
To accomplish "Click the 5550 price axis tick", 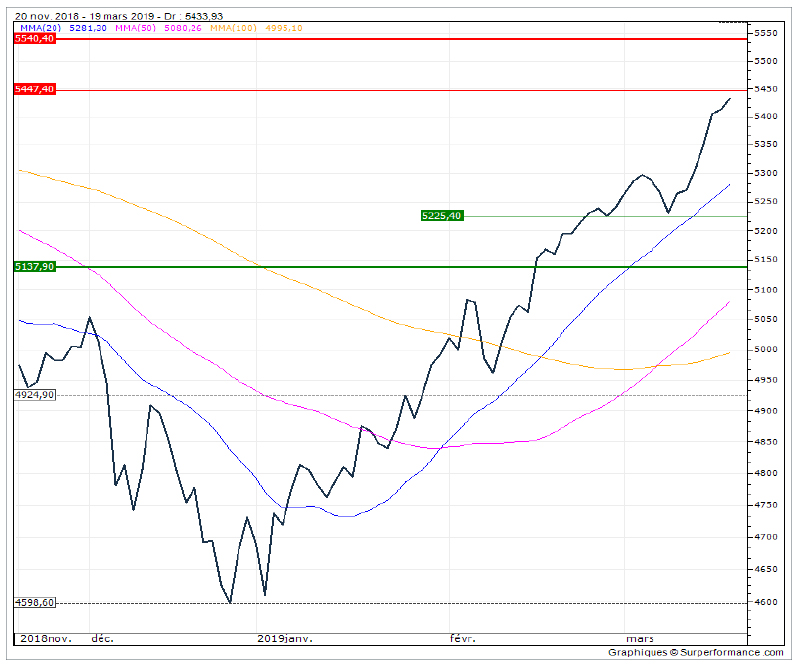I will point(766,33).
